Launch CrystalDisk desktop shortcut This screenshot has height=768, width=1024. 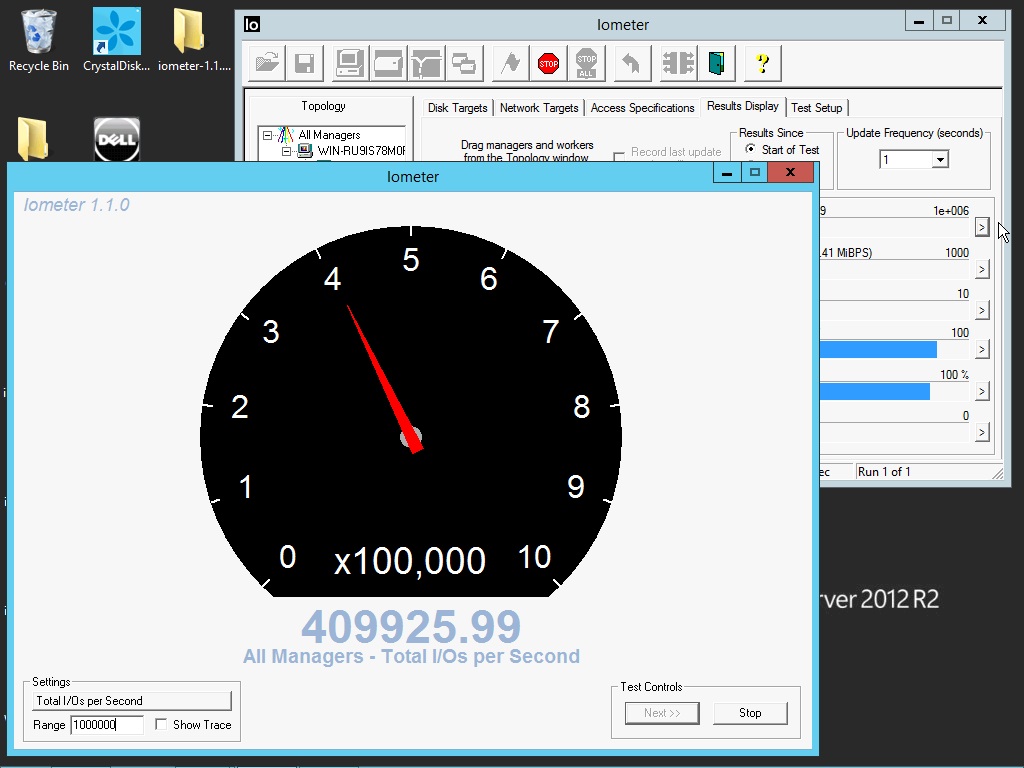click(x=116, y=40)
